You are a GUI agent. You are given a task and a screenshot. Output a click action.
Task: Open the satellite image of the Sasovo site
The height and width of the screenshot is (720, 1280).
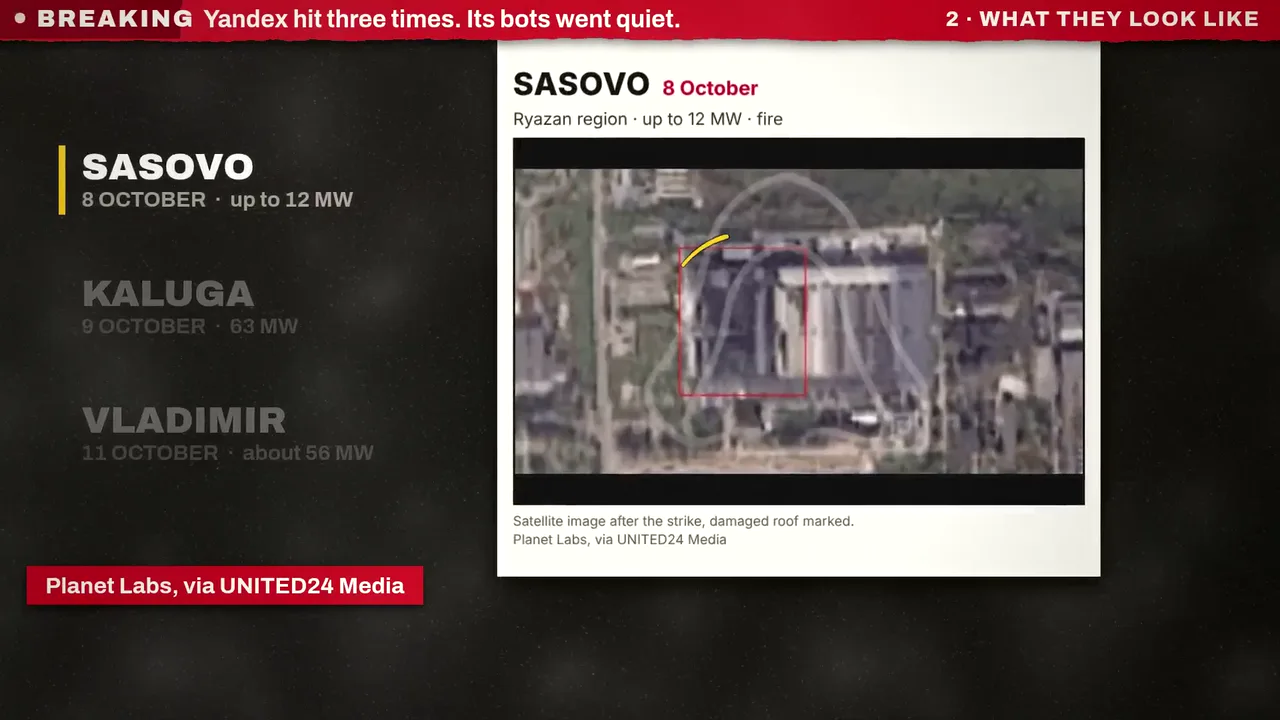point(798,321)
